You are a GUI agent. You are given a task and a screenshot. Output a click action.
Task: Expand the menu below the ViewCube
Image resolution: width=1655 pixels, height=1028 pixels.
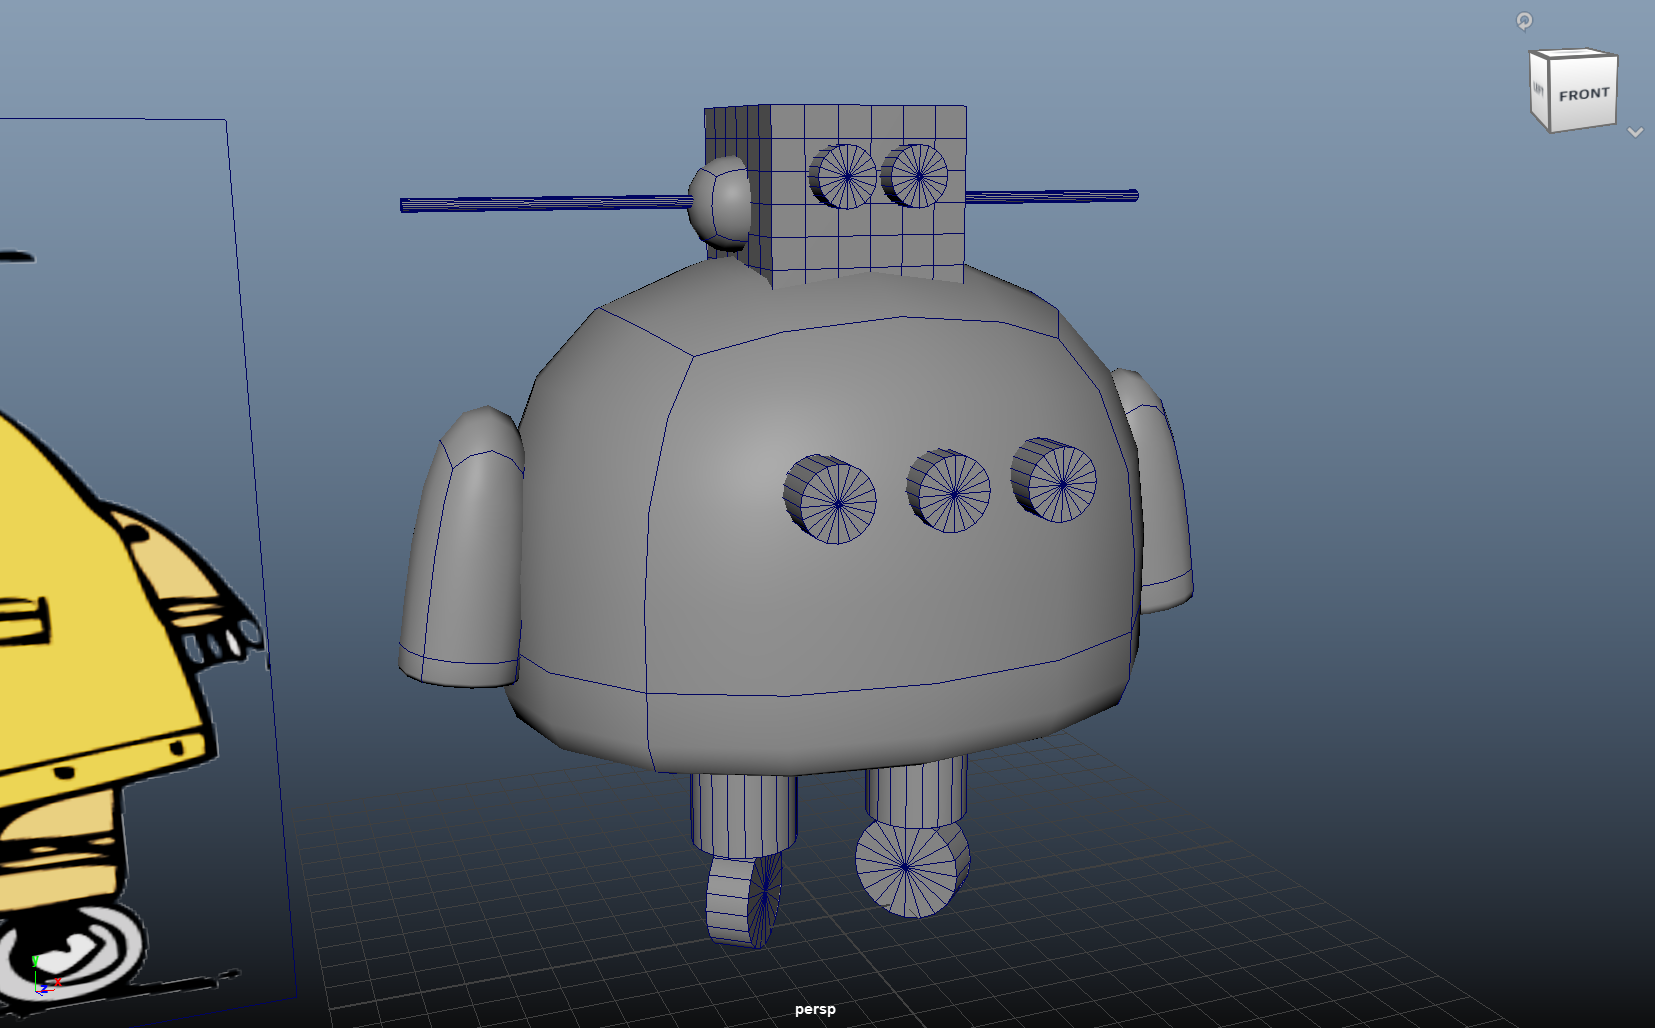[x=1636, y=132]
